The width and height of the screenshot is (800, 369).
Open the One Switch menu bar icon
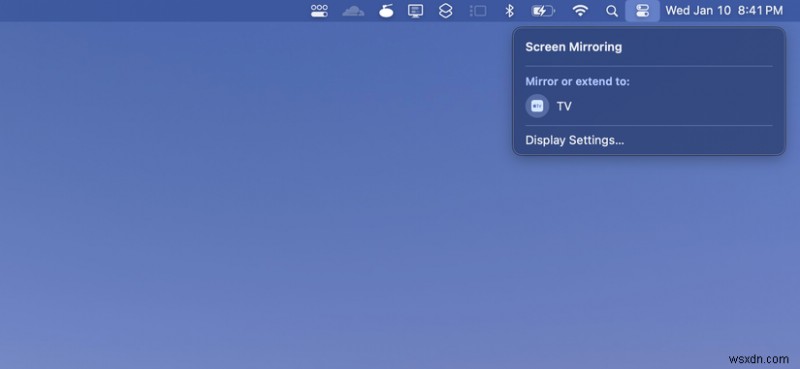point(319,11)
